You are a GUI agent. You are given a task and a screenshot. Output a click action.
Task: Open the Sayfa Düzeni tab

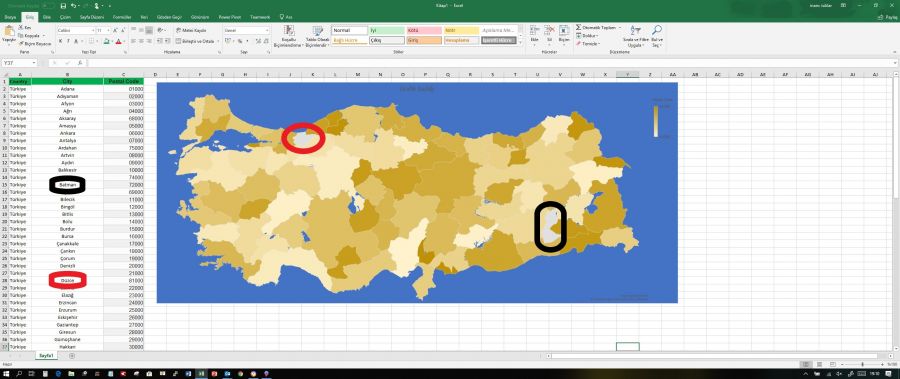[92, 17]
